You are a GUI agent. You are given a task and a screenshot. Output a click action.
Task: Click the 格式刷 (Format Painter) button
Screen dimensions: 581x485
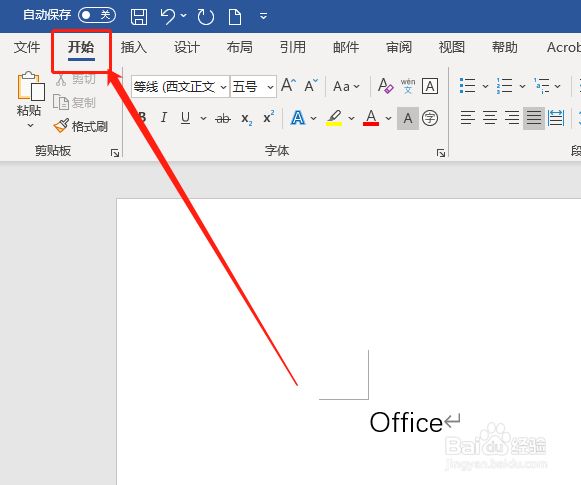coord(80,126)
